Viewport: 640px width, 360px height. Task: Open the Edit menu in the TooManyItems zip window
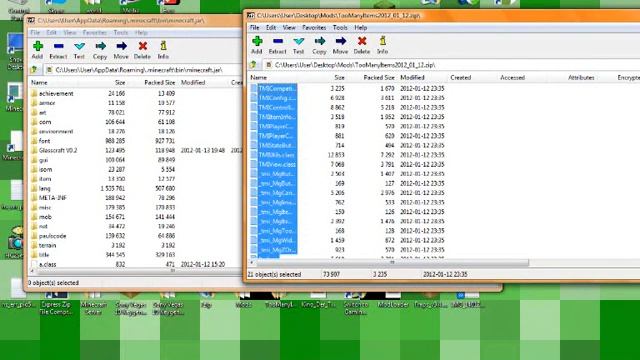(271, 28)
